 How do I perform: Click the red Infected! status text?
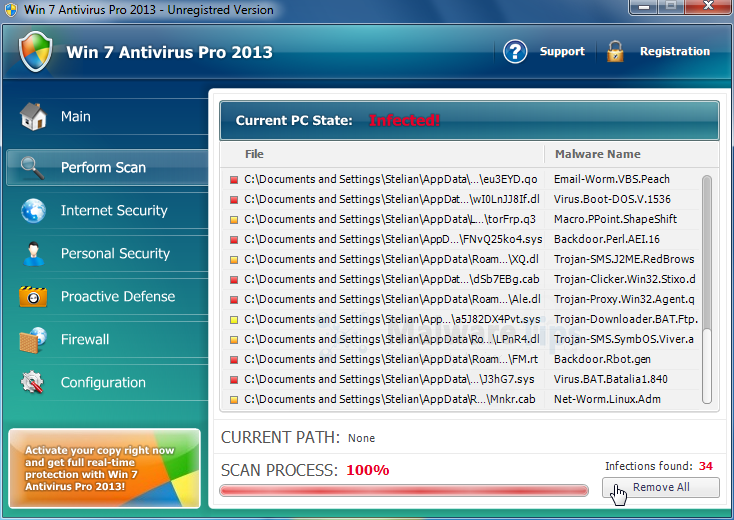click(404, 120)
